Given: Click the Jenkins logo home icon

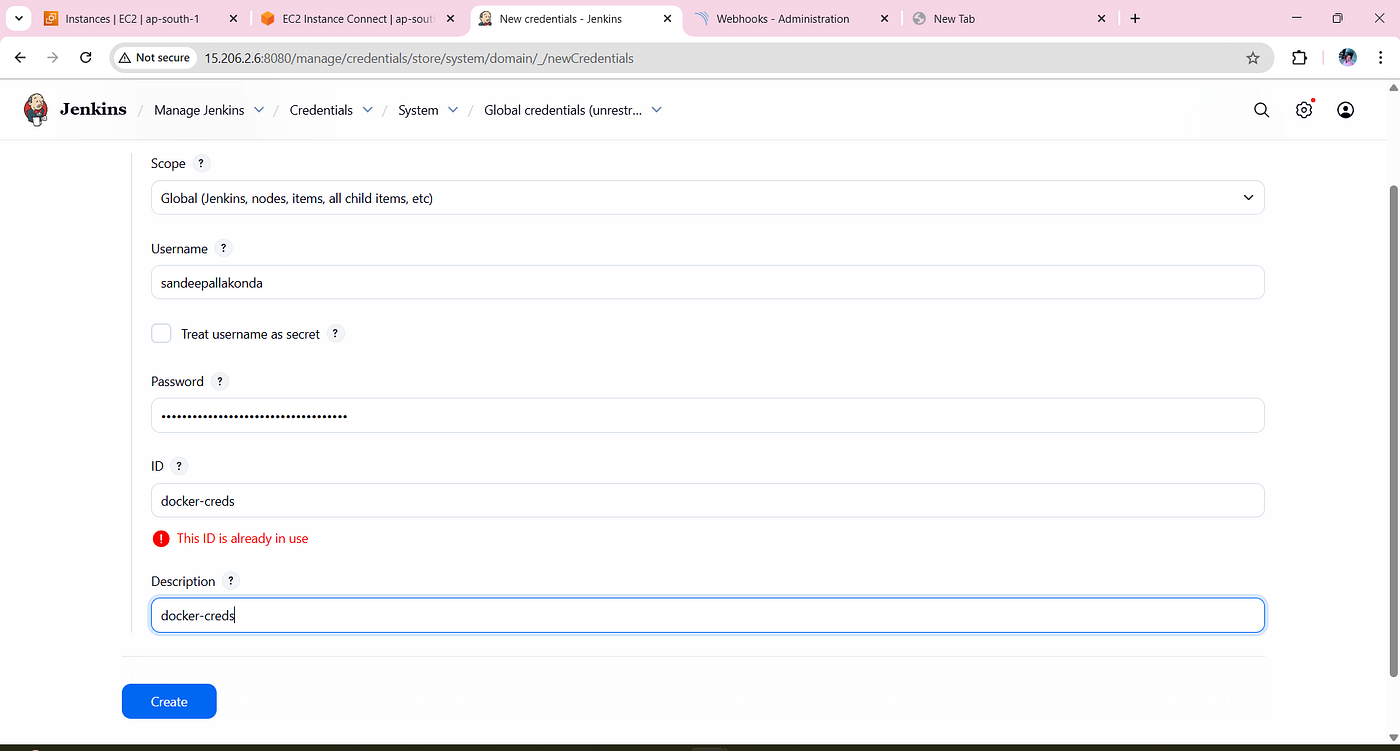Looking at the screenshot, I should (36, 110).
